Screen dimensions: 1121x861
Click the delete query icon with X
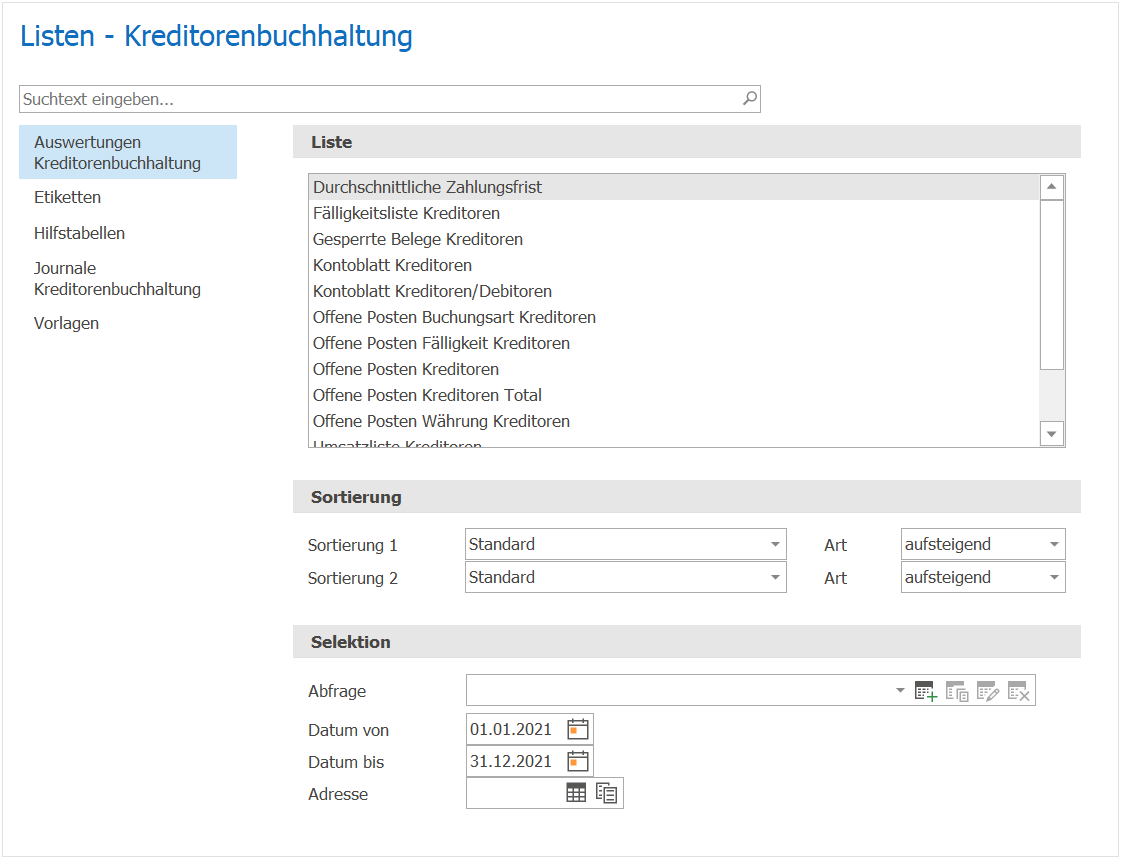point(1018,691)
